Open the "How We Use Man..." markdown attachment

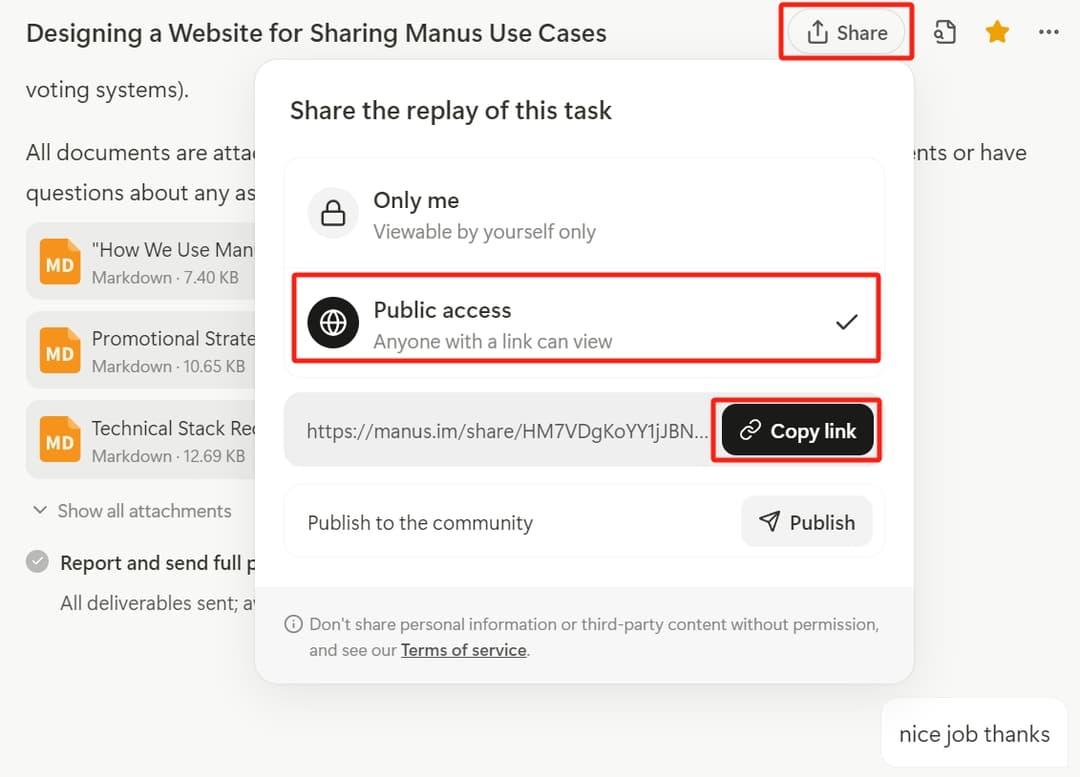[x=141, y=262]
